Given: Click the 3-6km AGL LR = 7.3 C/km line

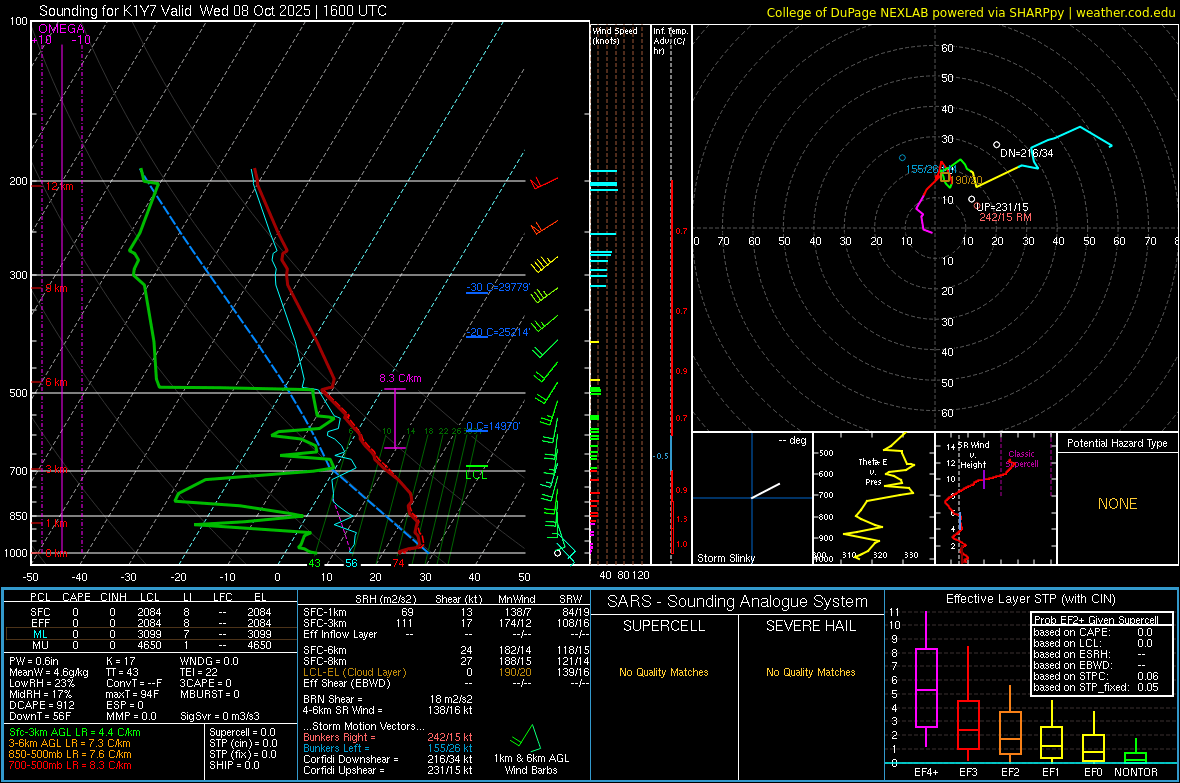Looking at the screenshot, I should 70,743.
